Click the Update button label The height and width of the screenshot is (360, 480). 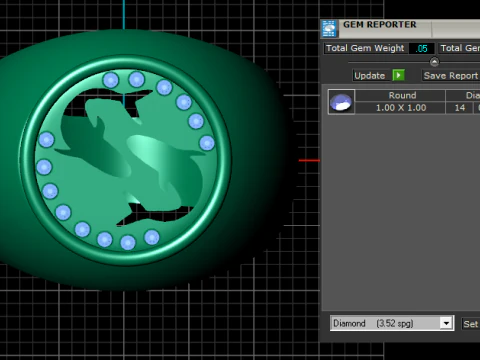tap(369, 76)
